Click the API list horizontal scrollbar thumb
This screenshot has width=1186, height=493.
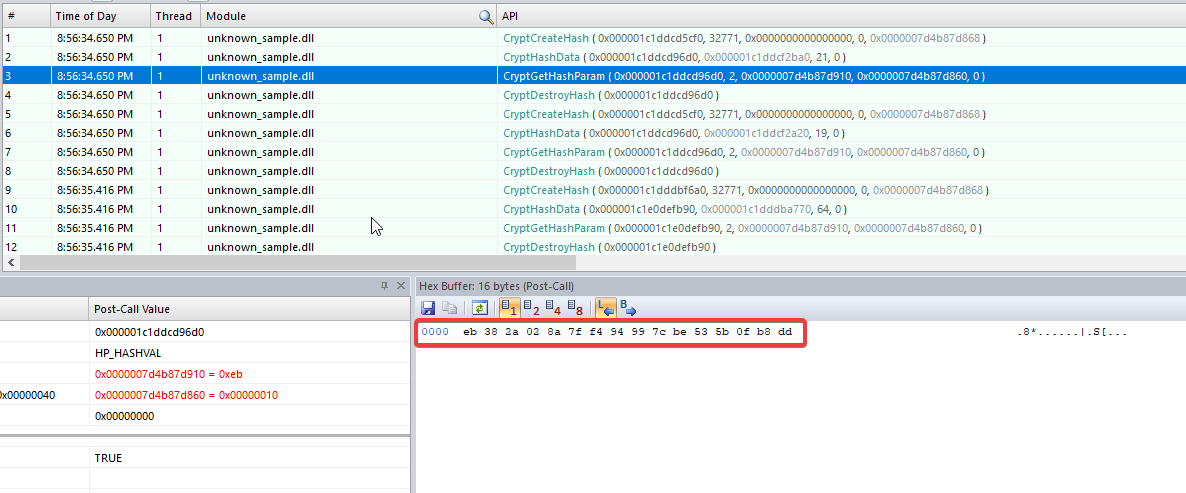point(298,262)
